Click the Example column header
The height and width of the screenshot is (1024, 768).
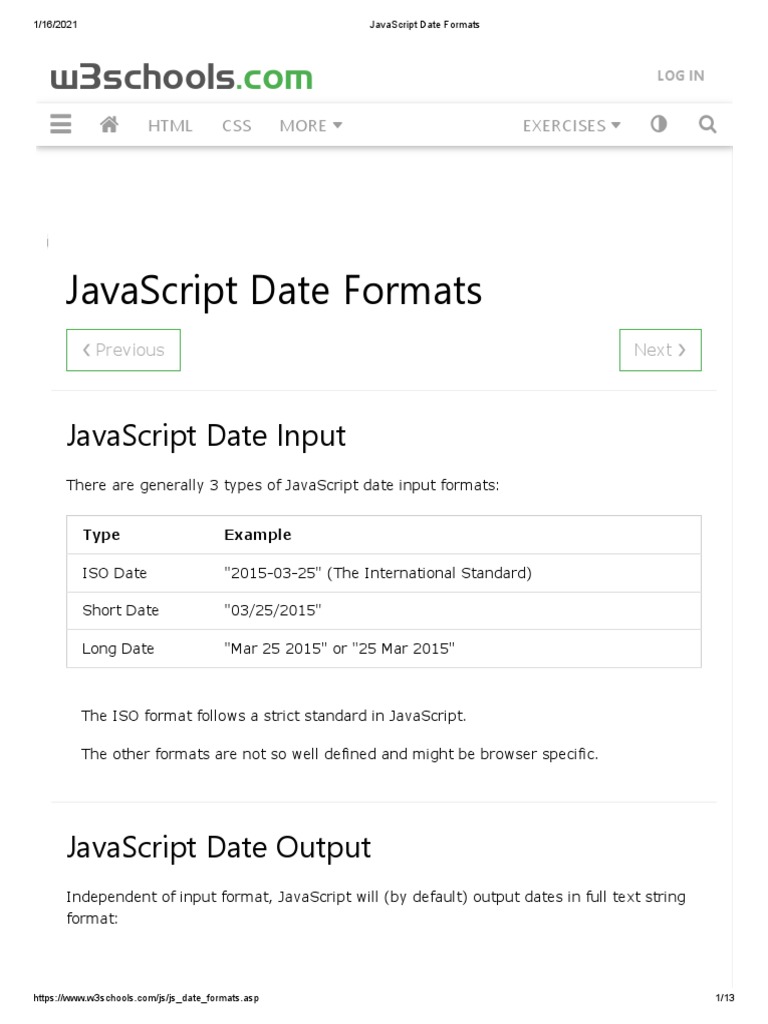[258, 535]
